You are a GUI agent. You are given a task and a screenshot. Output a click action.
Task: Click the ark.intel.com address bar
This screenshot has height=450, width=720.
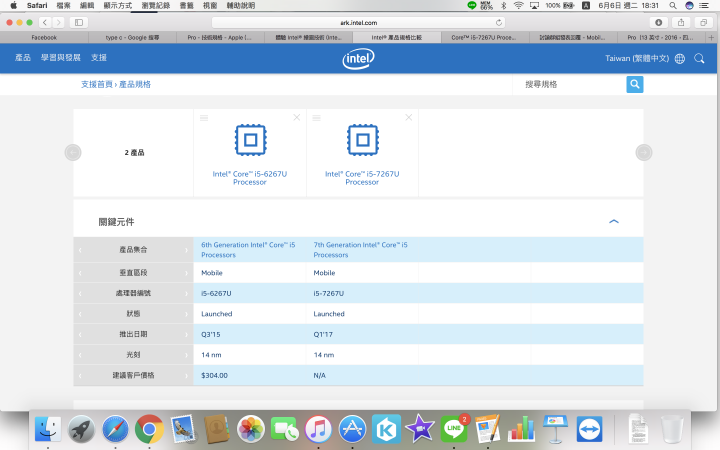click(x=358, y=22)
